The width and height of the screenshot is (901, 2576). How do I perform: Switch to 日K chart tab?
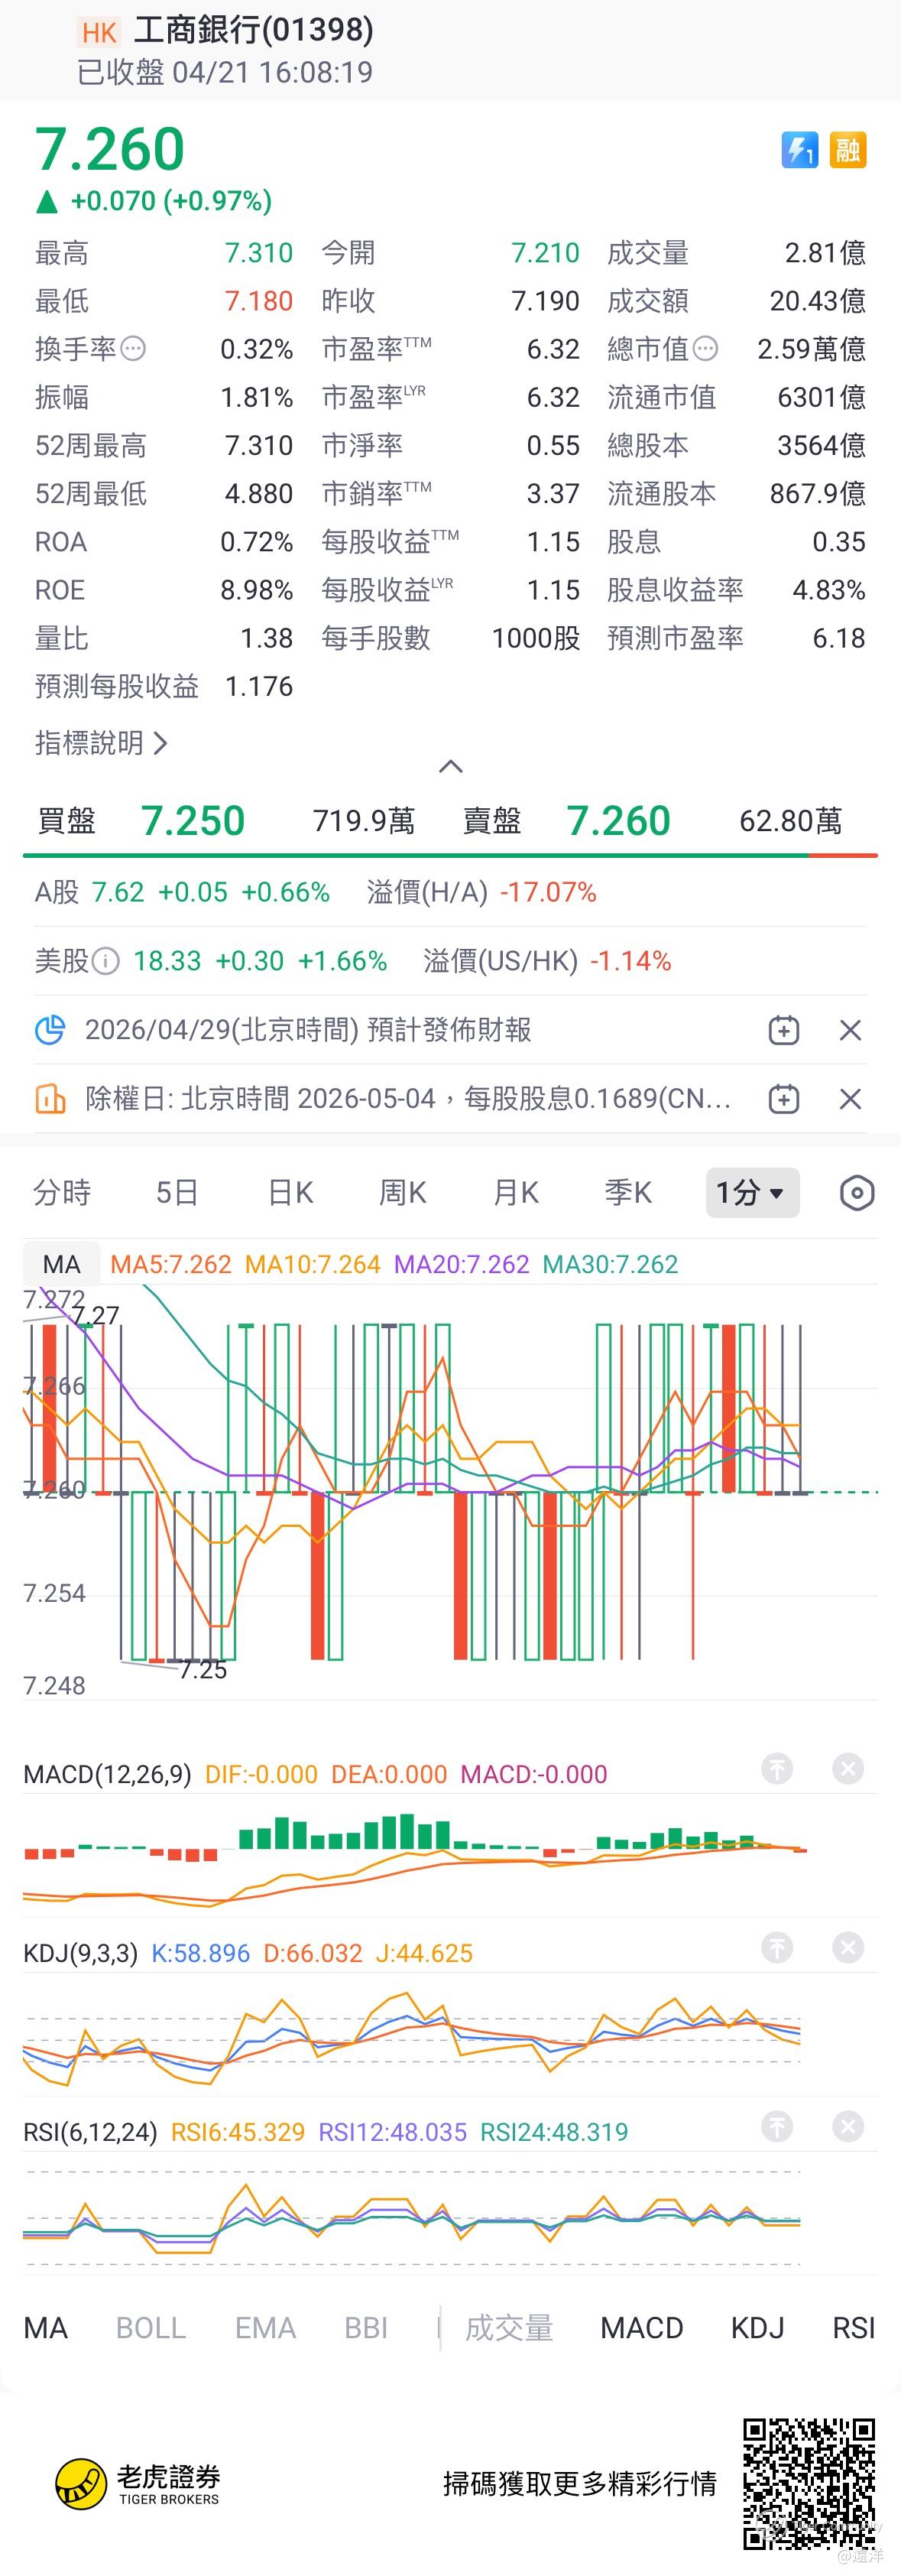click(291, 1192)
